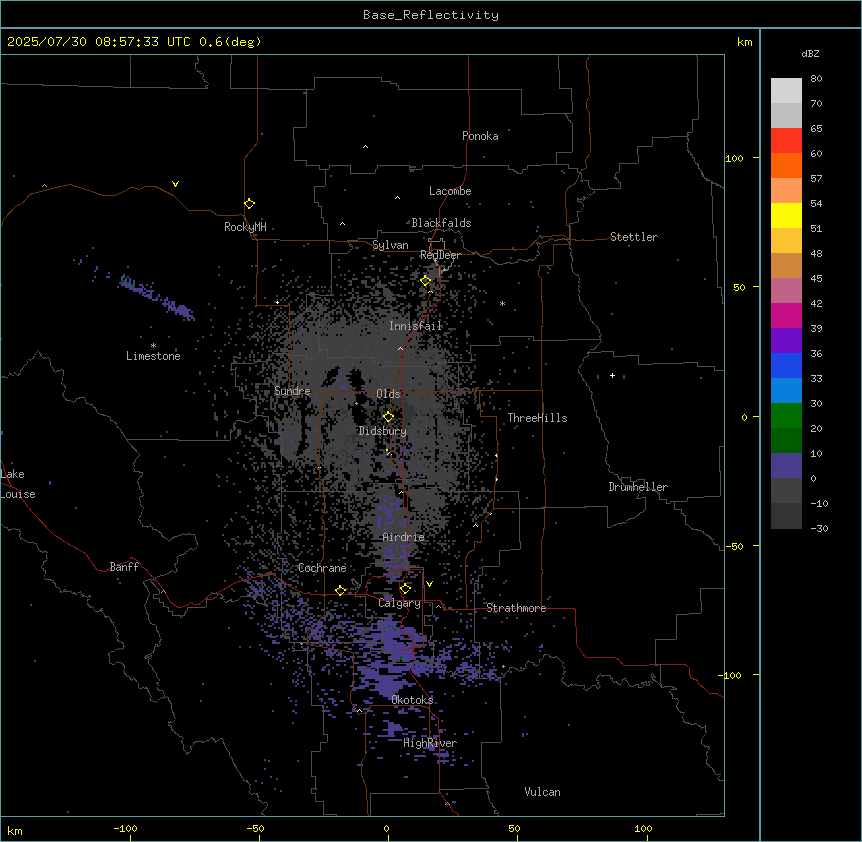This screenshot has width=862, height=842.
Task: Click yellow station marker above Calgary label
Action: click(x=405, y=589)
